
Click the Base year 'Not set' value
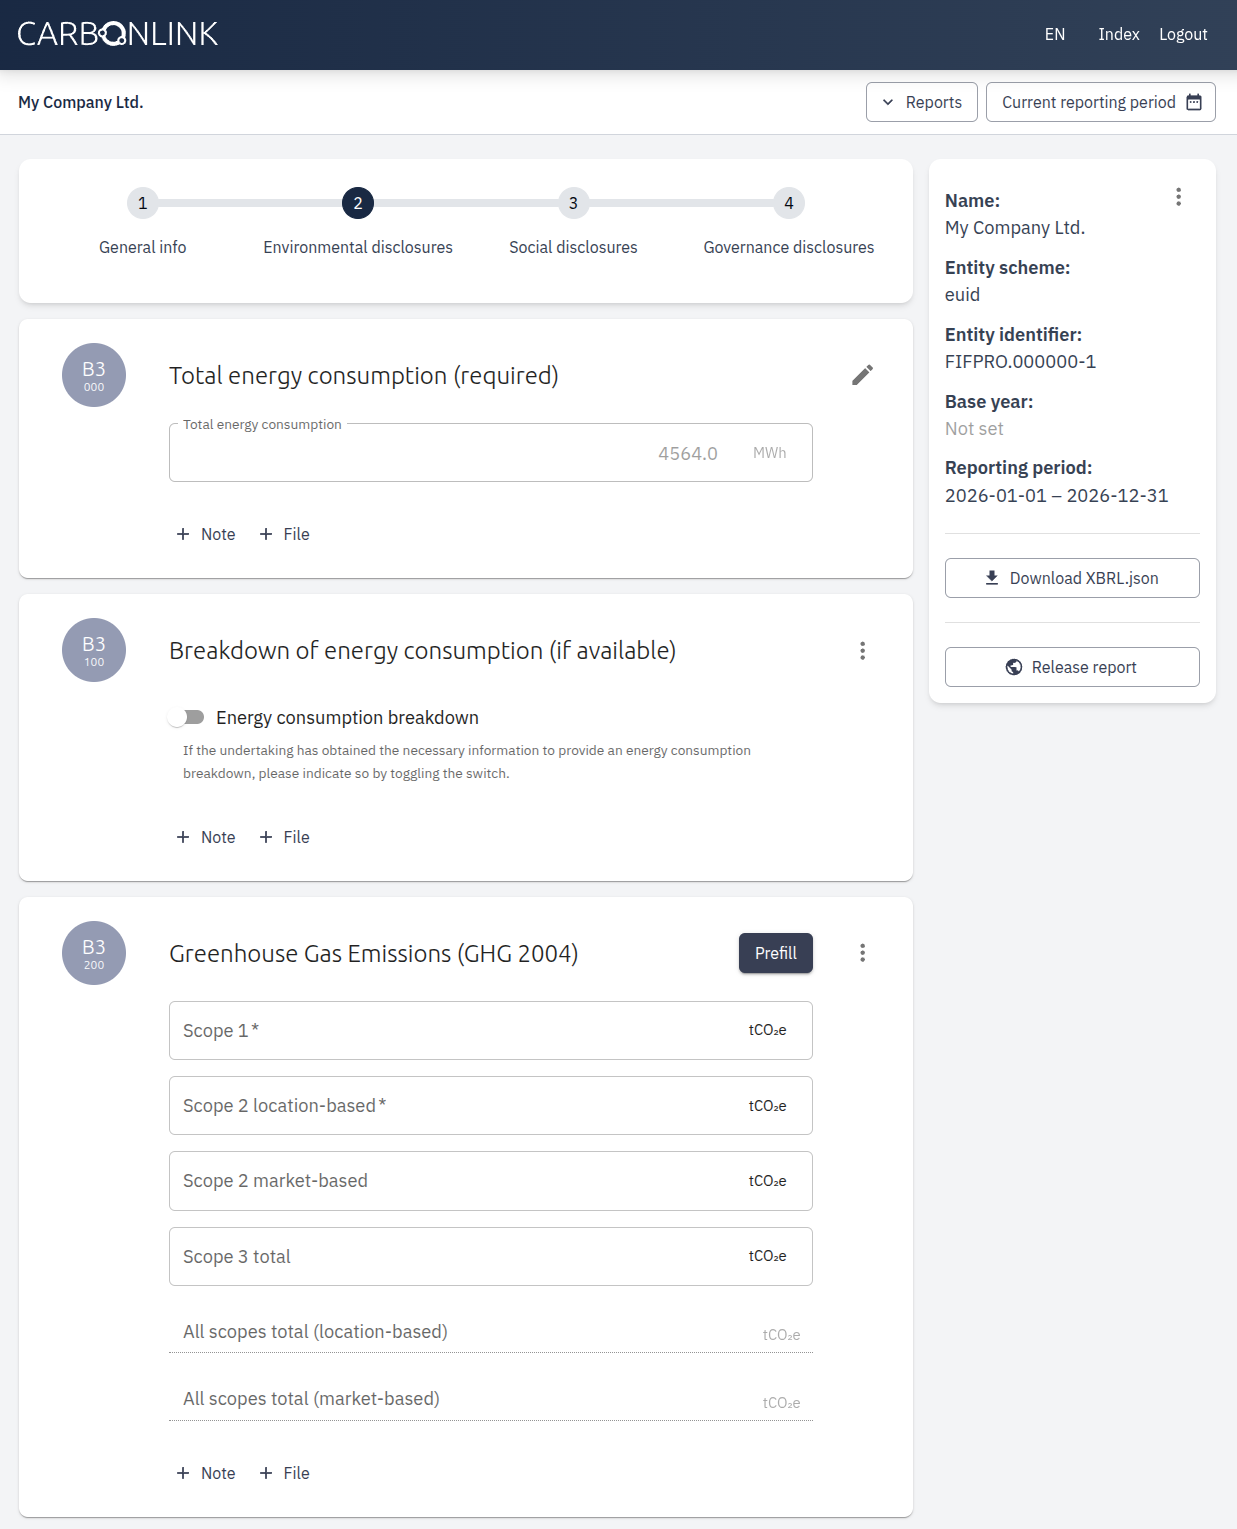pyautogui.click(x=974, y=429)
